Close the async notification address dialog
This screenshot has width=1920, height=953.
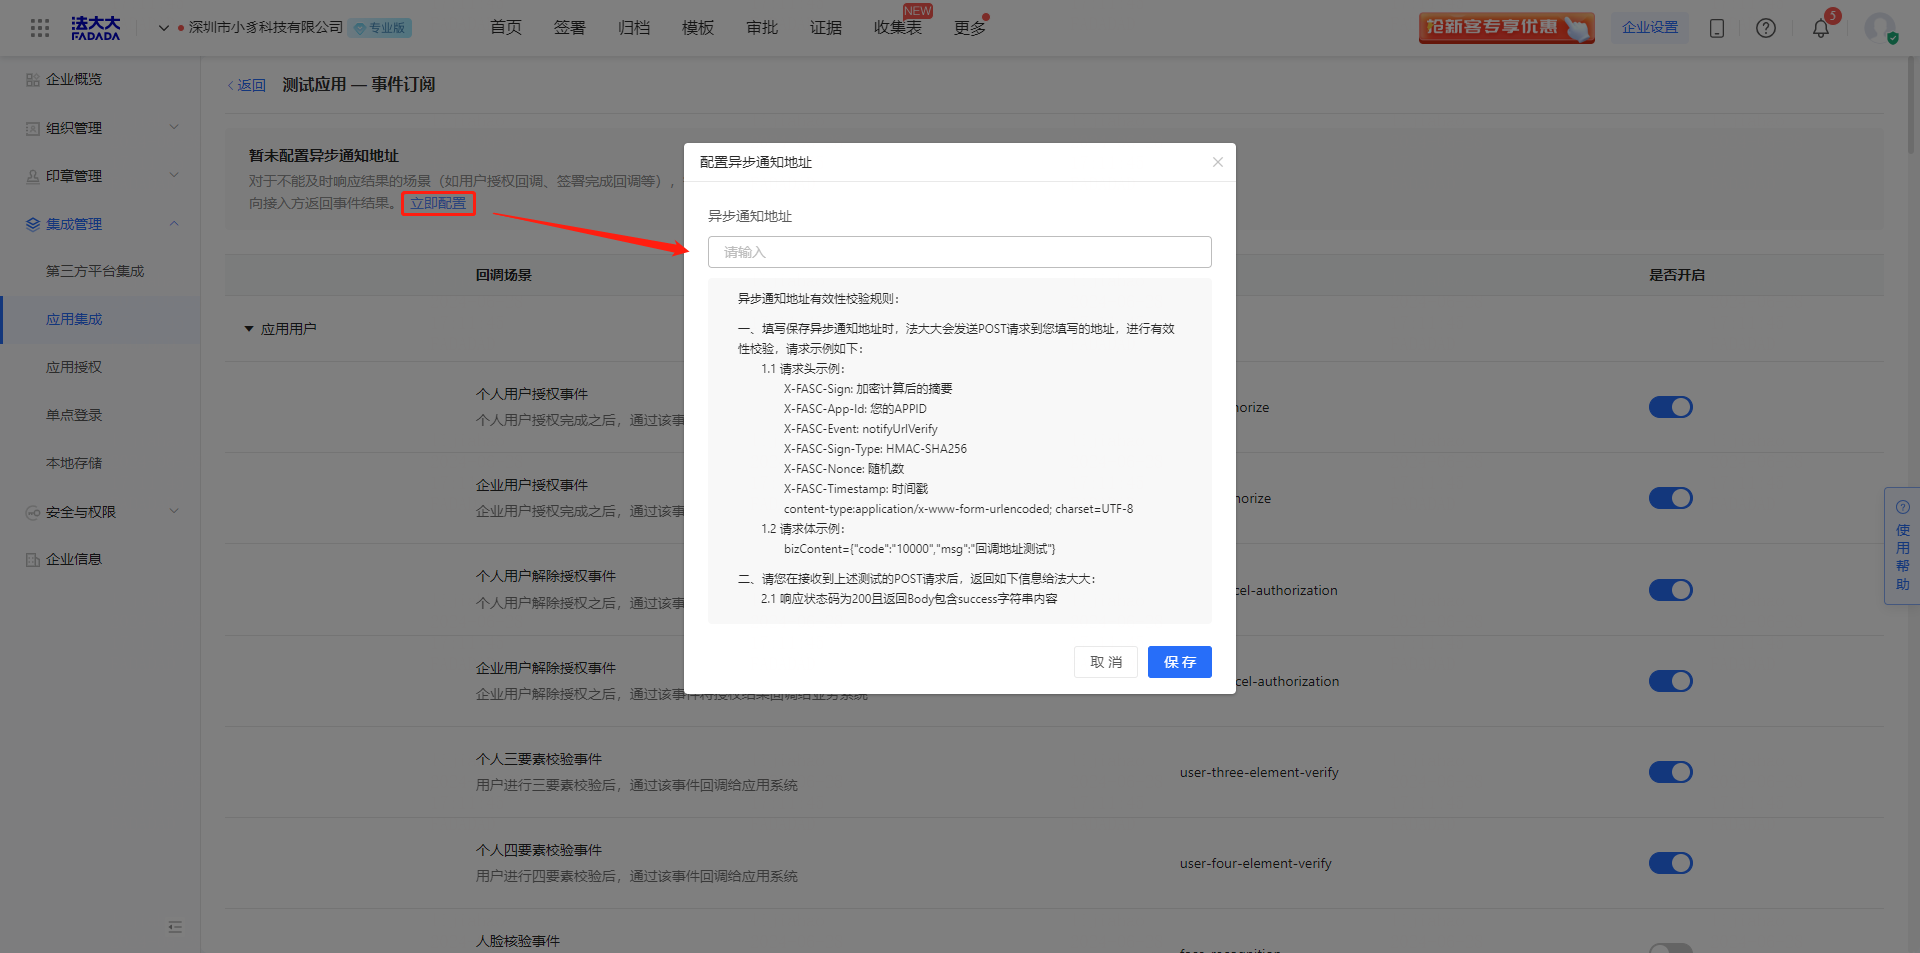point(1217,162)
